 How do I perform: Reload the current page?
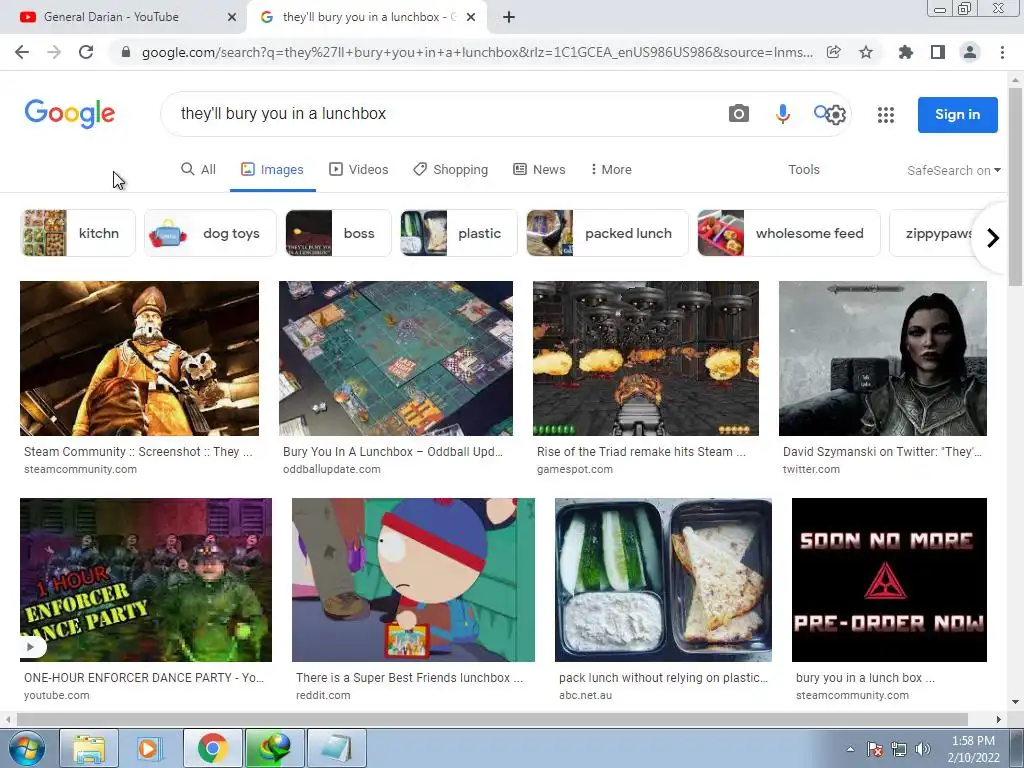point(86,52)
